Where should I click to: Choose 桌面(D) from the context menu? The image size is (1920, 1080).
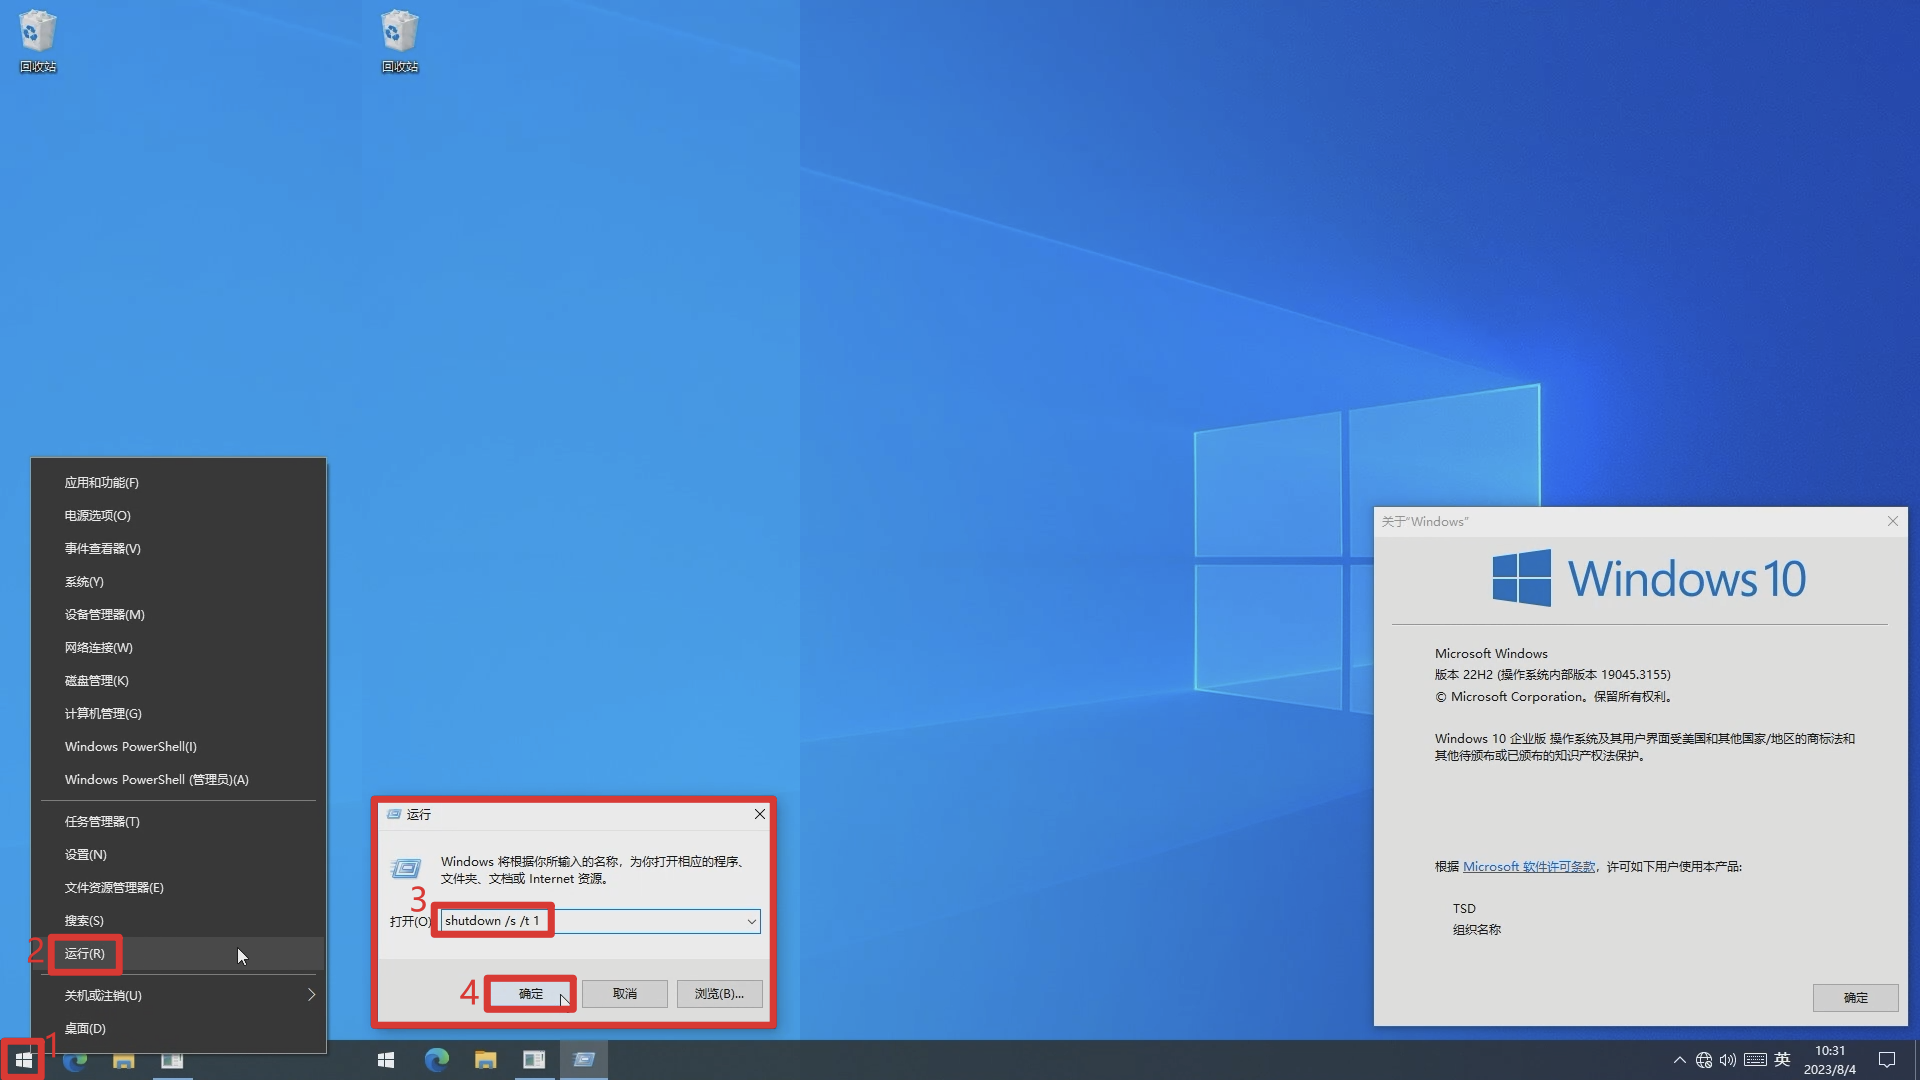(x=179, y=1028)
